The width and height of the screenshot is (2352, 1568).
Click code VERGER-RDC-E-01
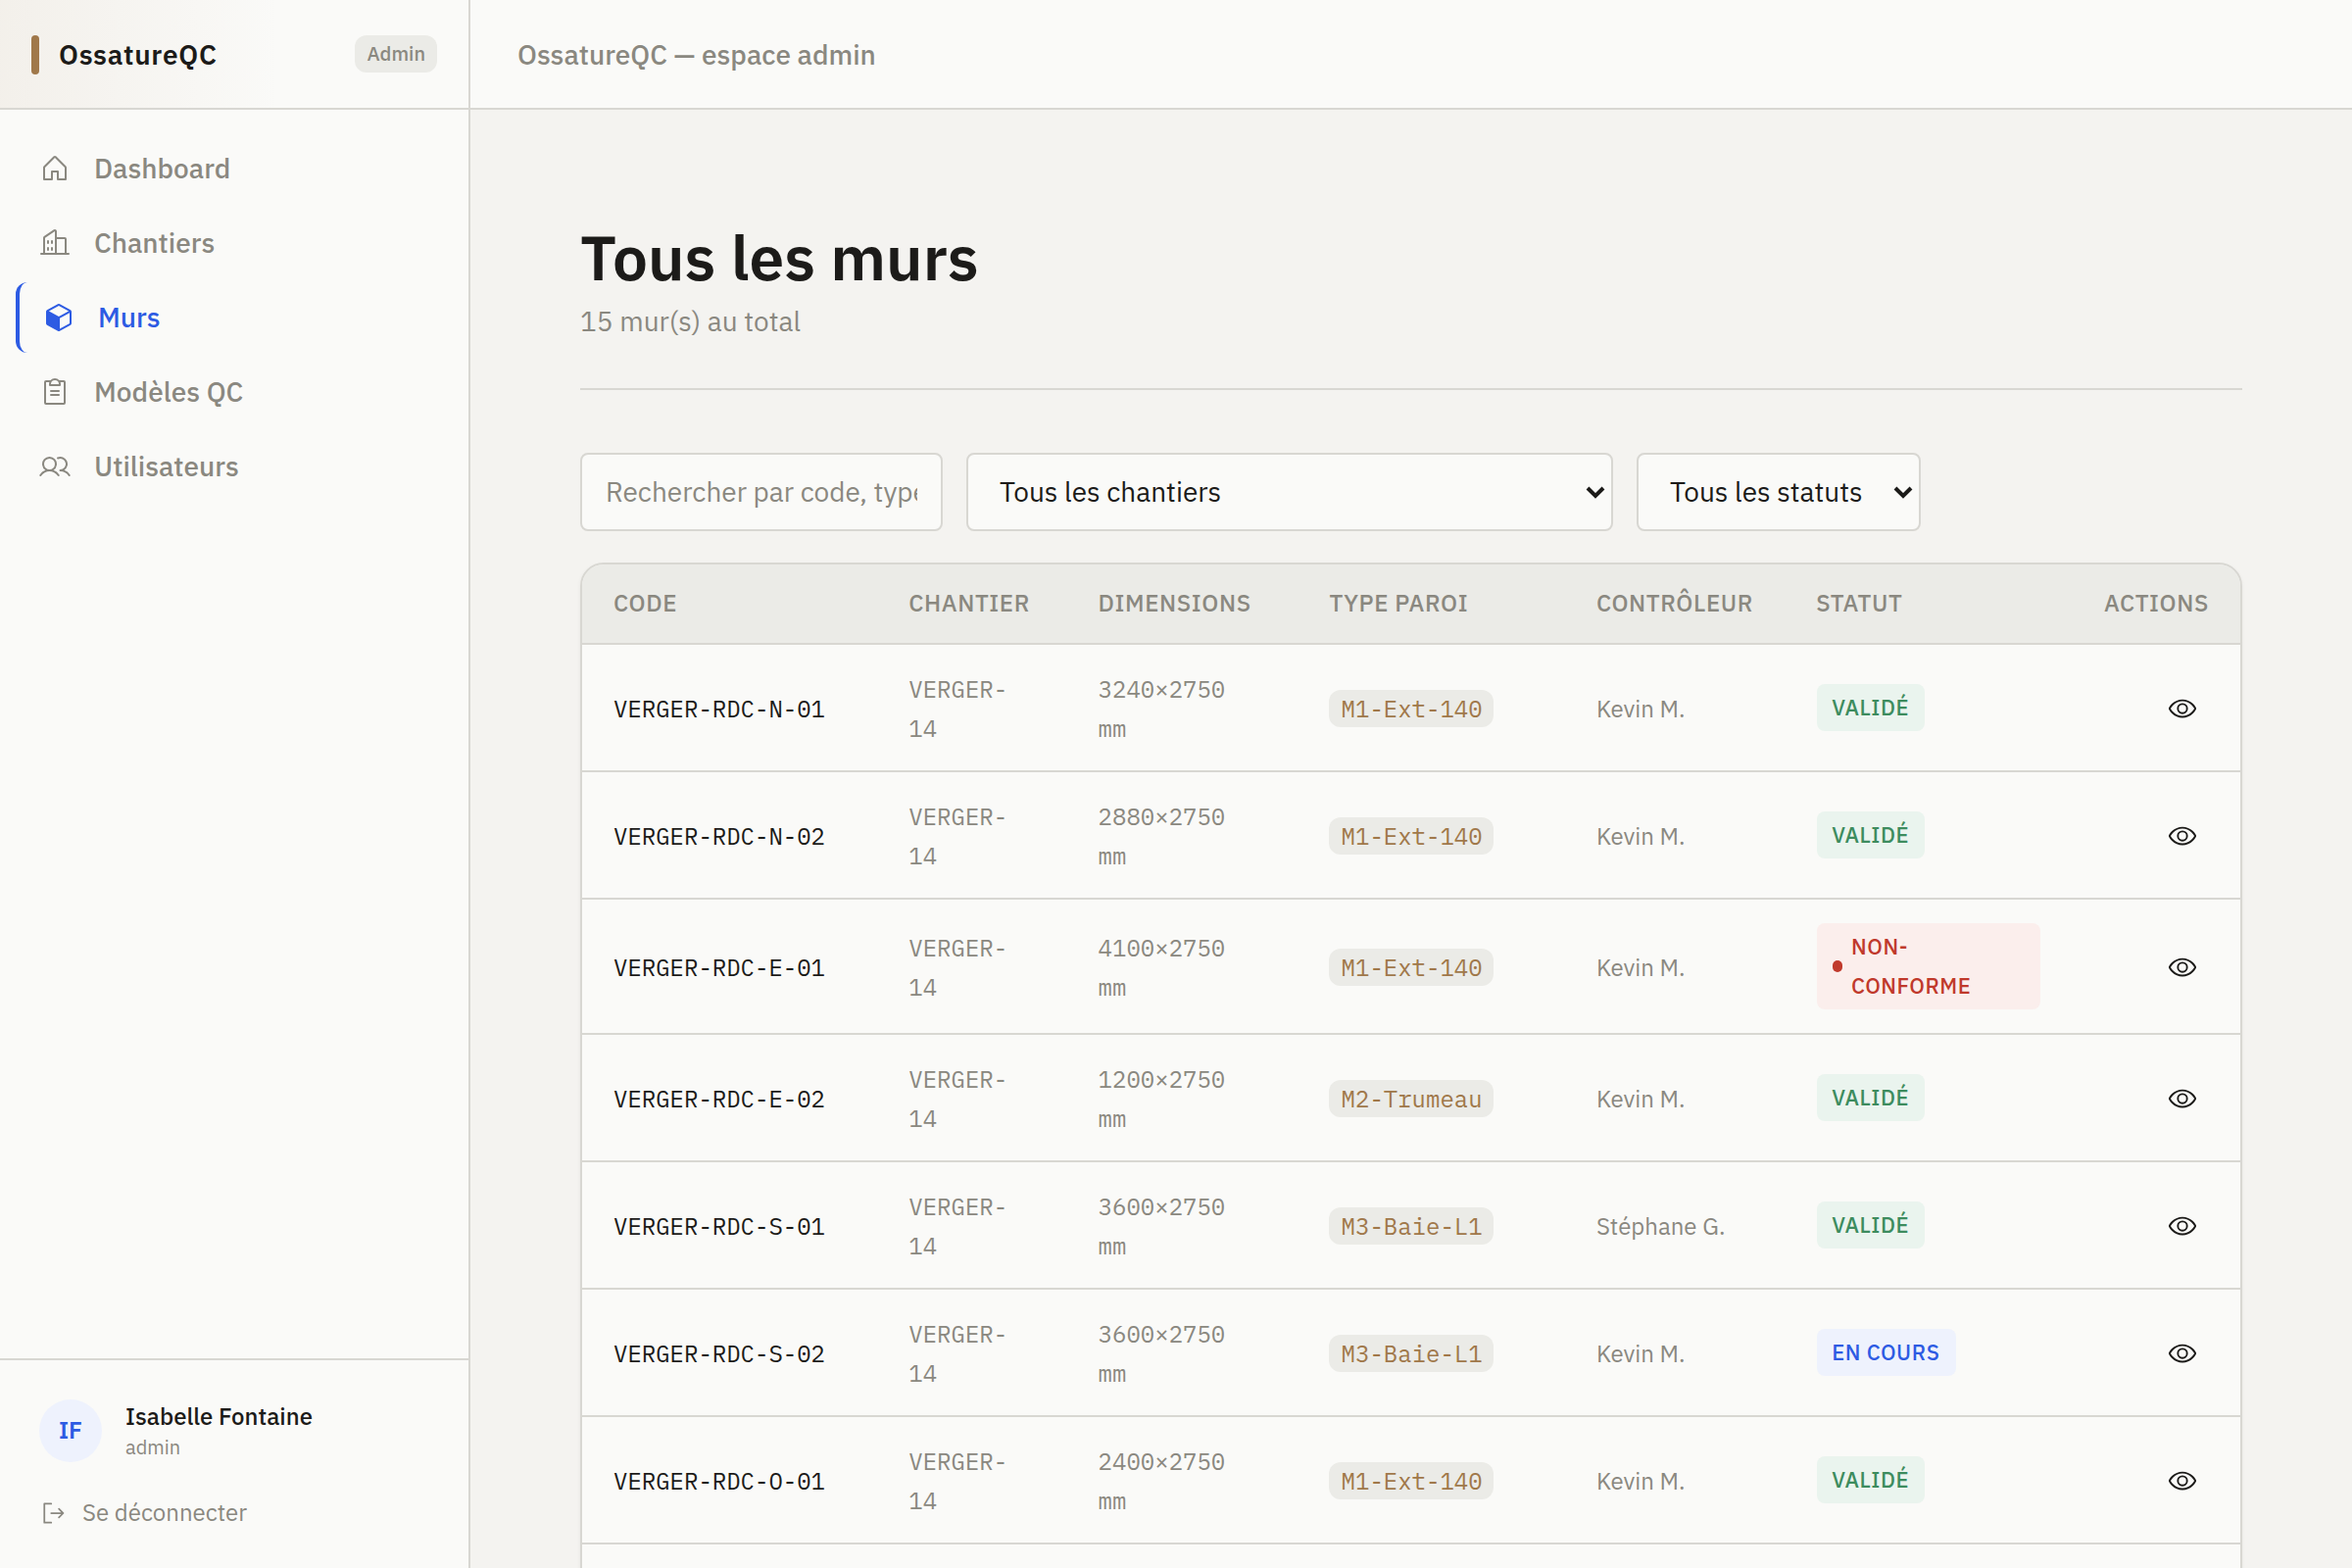[x=719, y=968]
